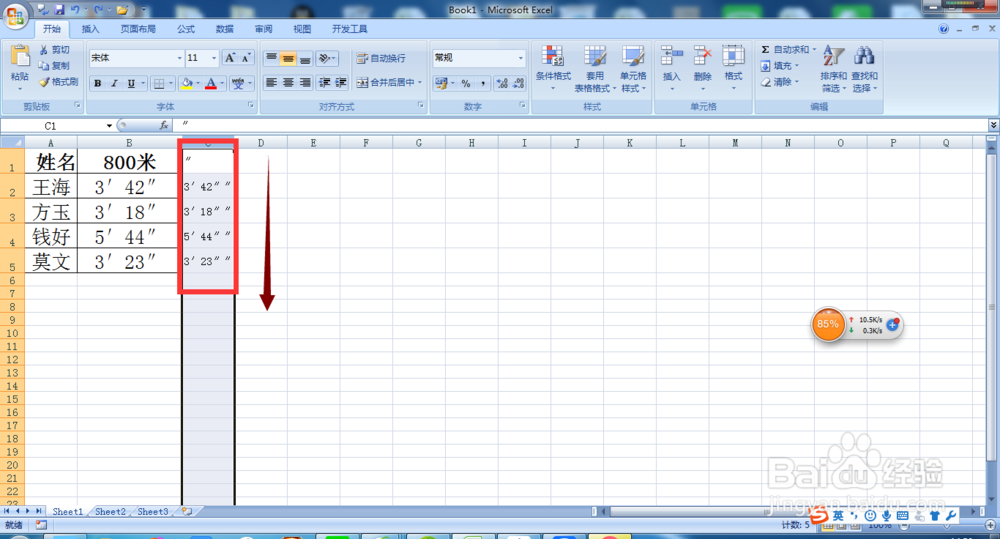Decrease decimal places
1000x539 pixels.
coord(518,83)
